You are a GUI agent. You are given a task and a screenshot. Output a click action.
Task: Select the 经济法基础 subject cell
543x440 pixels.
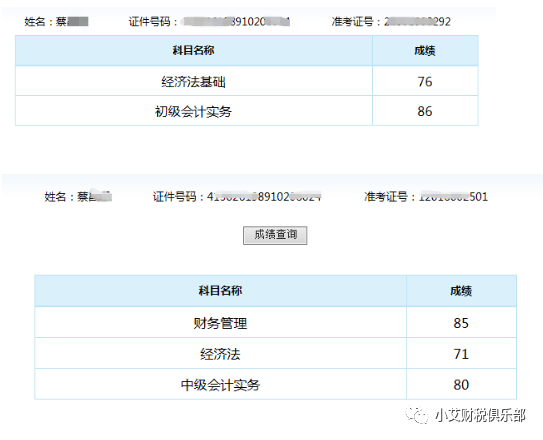[194, 81]
